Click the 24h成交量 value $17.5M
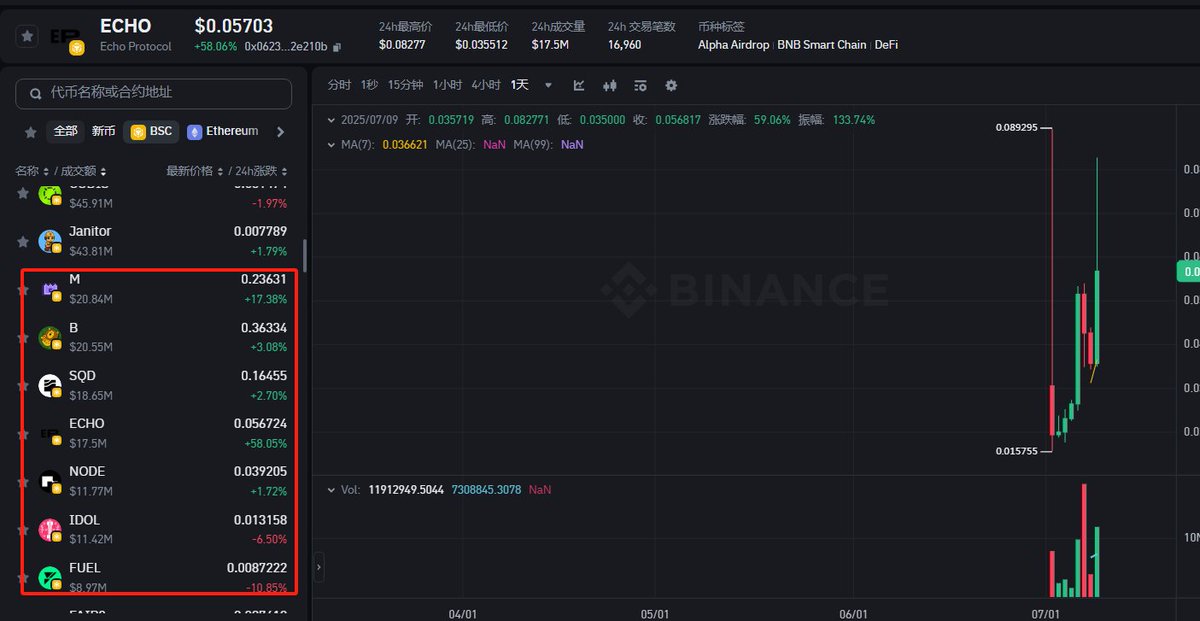Viewport: 1200px width, 621px height. pyautogui.click(x=551, y=45)
